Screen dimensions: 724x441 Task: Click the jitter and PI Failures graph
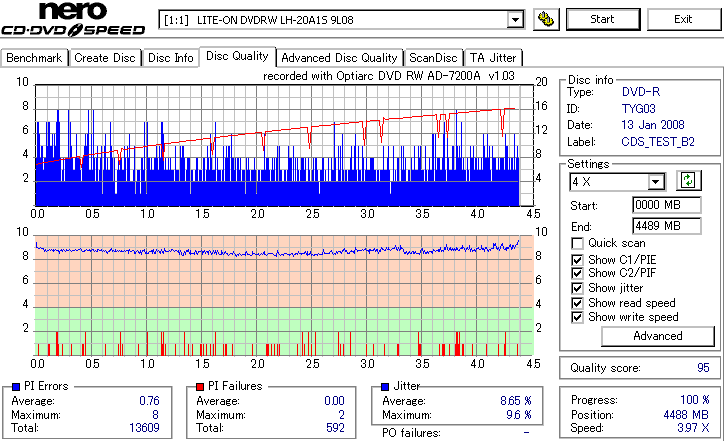click(x=284, y=296)
